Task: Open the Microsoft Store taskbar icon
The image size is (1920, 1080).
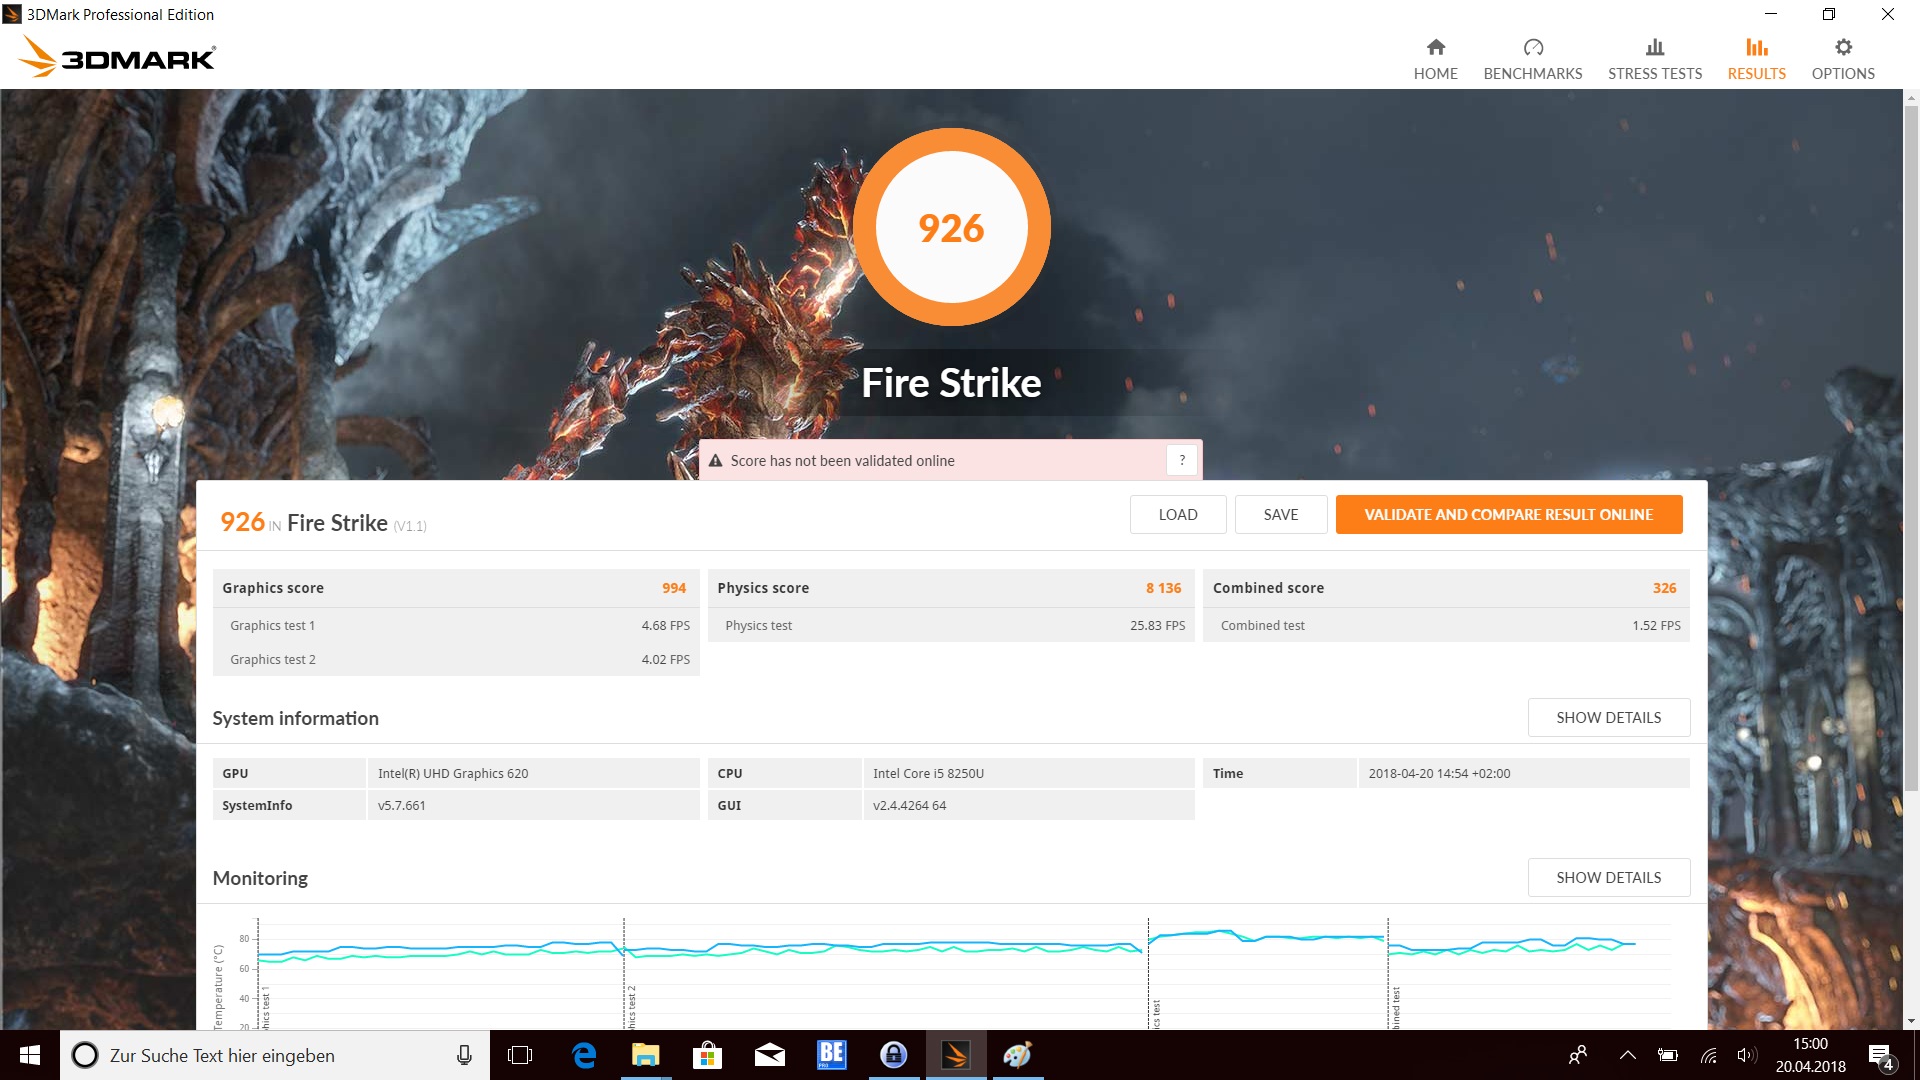Action: point(707,1055)
